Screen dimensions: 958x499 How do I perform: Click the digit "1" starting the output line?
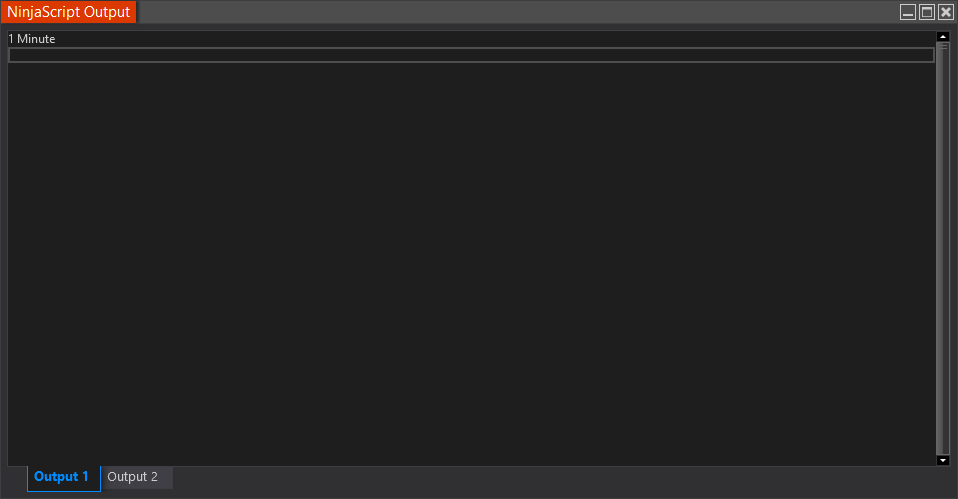[11, 38]
